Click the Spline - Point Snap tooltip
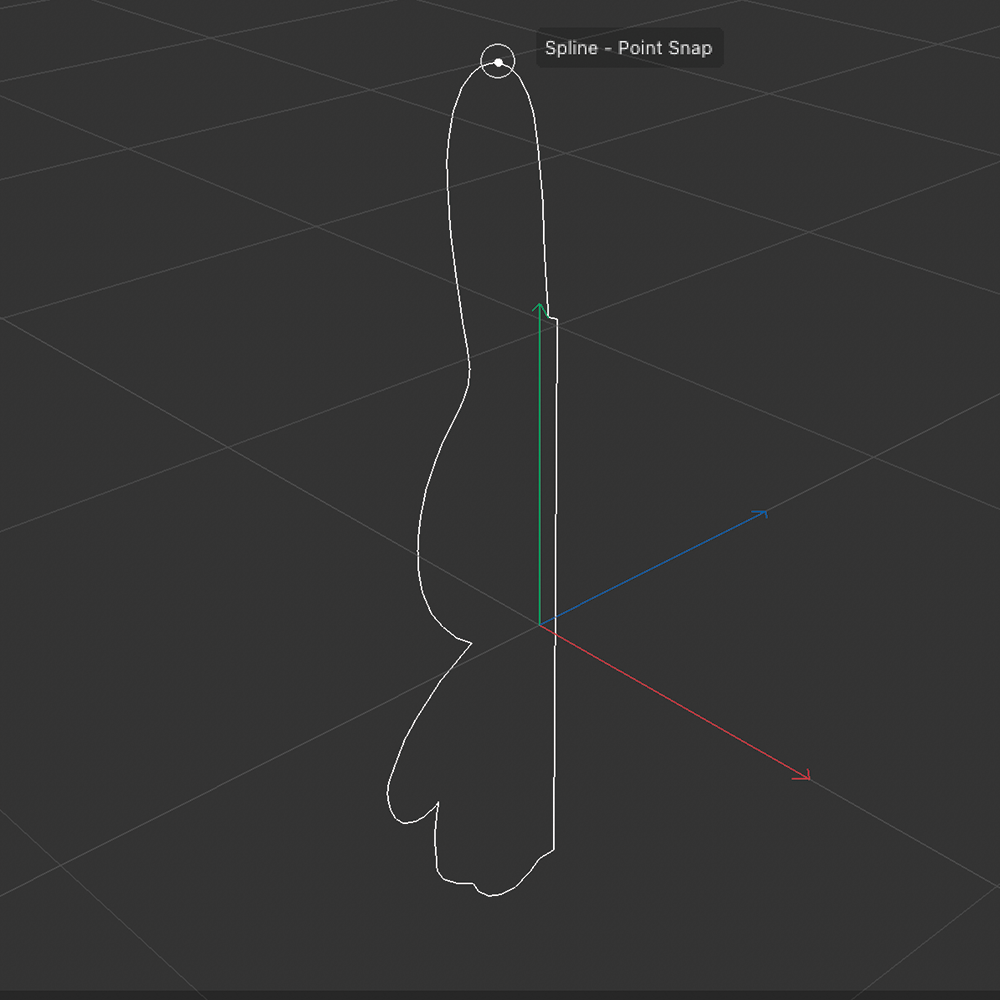Image resolution: width=1000 pixels, height=1000 pixels. tap(629, 47)
